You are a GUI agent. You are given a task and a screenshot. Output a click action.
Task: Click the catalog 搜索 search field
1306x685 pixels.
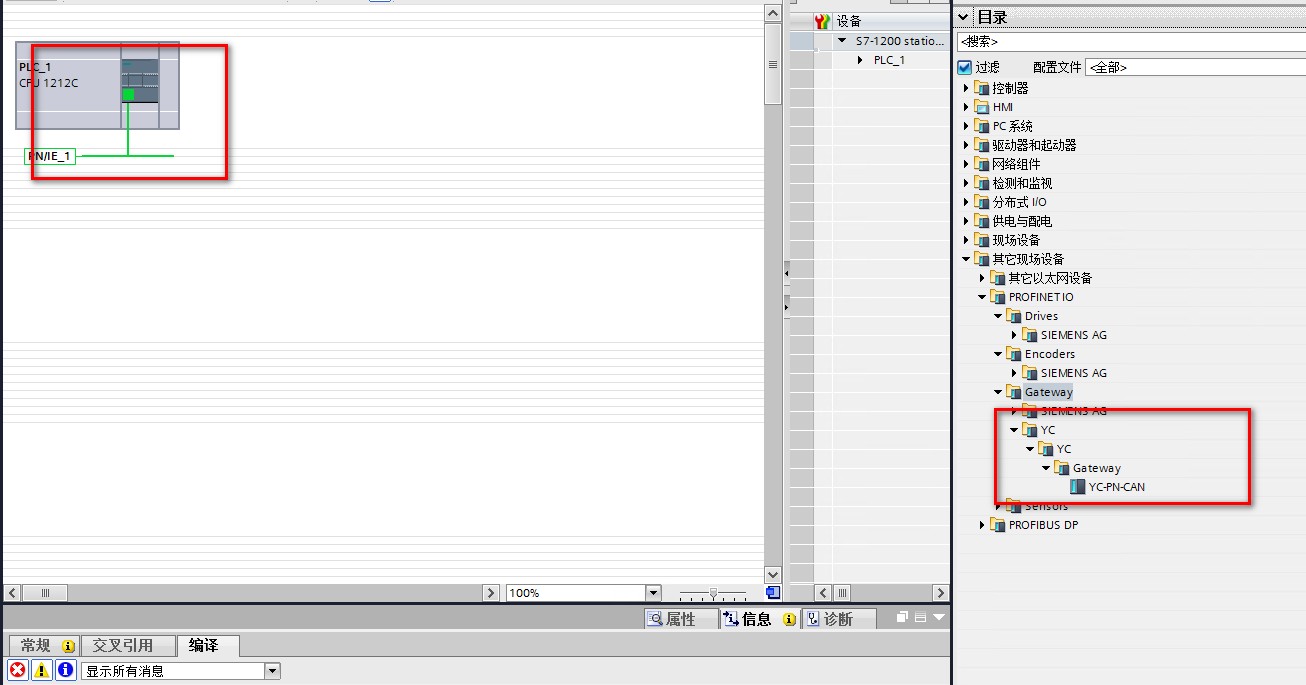pyautogui.click(x=1128, y=42)
